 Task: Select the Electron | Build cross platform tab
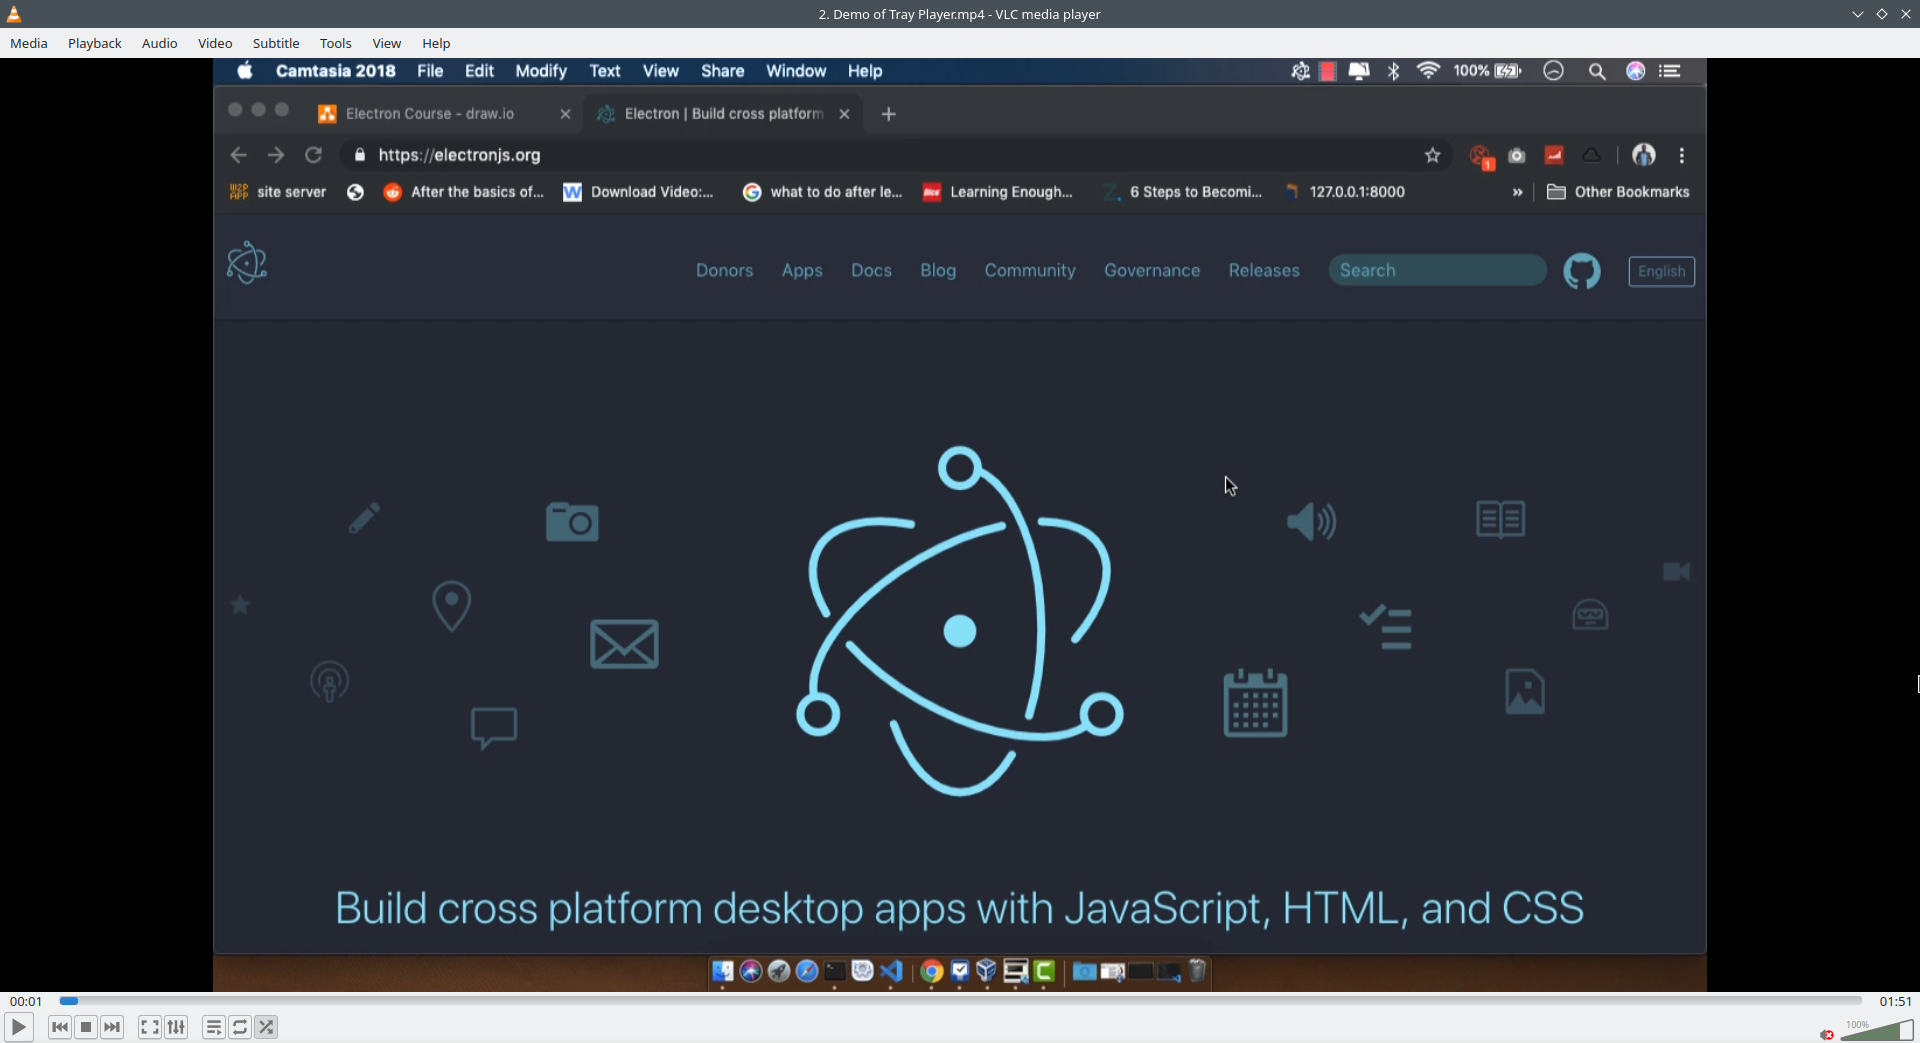723,114
